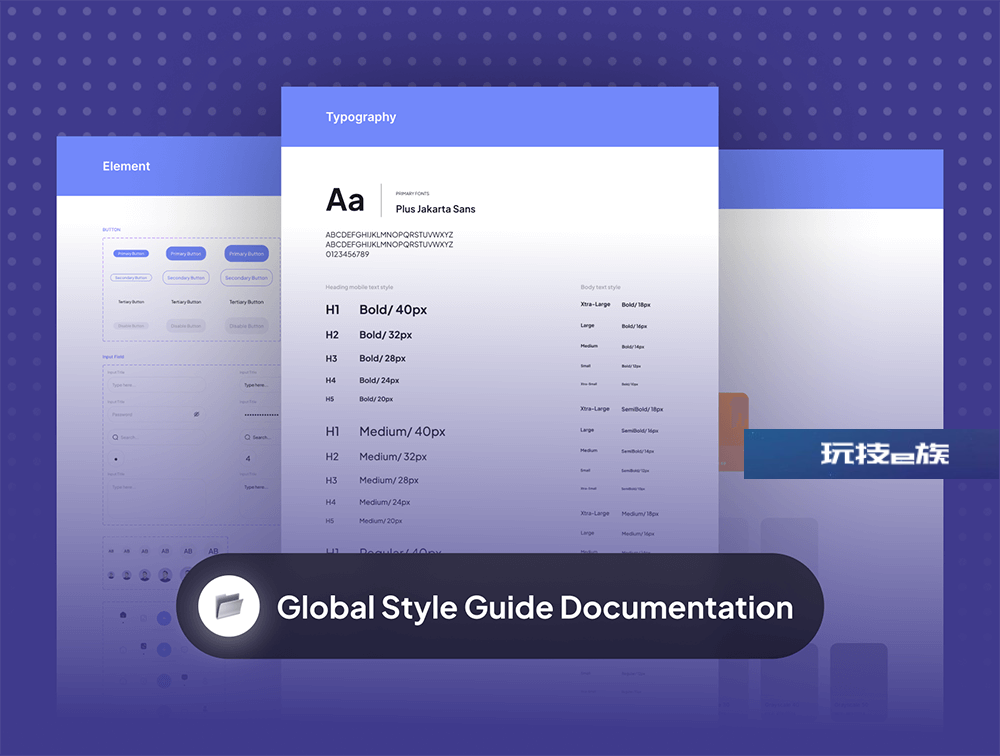This screenshot has width=1000, height=756.
Task: Toggle the eye-slash icon in the Password field
Action: pos(196,414)
